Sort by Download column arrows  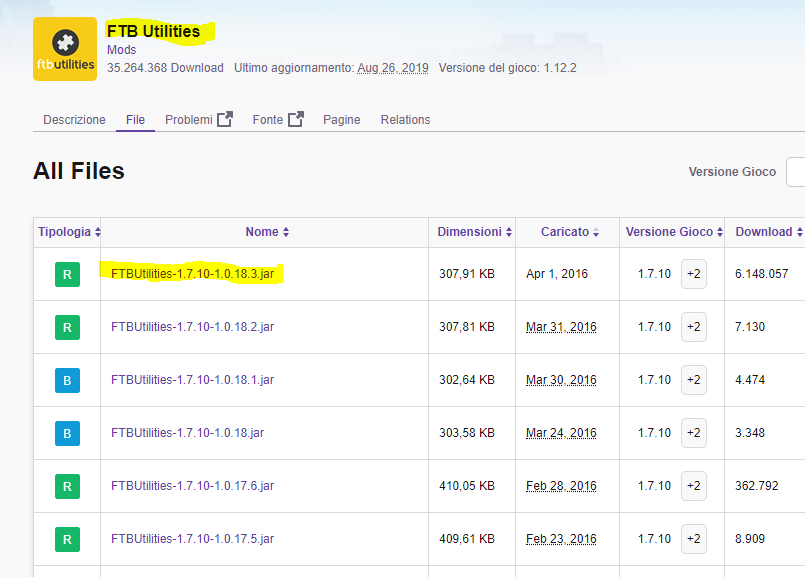[x=799, y=232]
